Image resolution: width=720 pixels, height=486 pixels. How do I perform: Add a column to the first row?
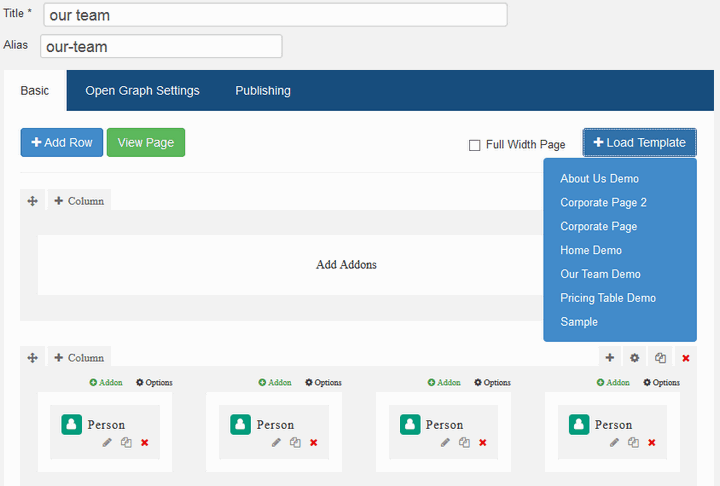pyautogui.click(x=79, y=201)
